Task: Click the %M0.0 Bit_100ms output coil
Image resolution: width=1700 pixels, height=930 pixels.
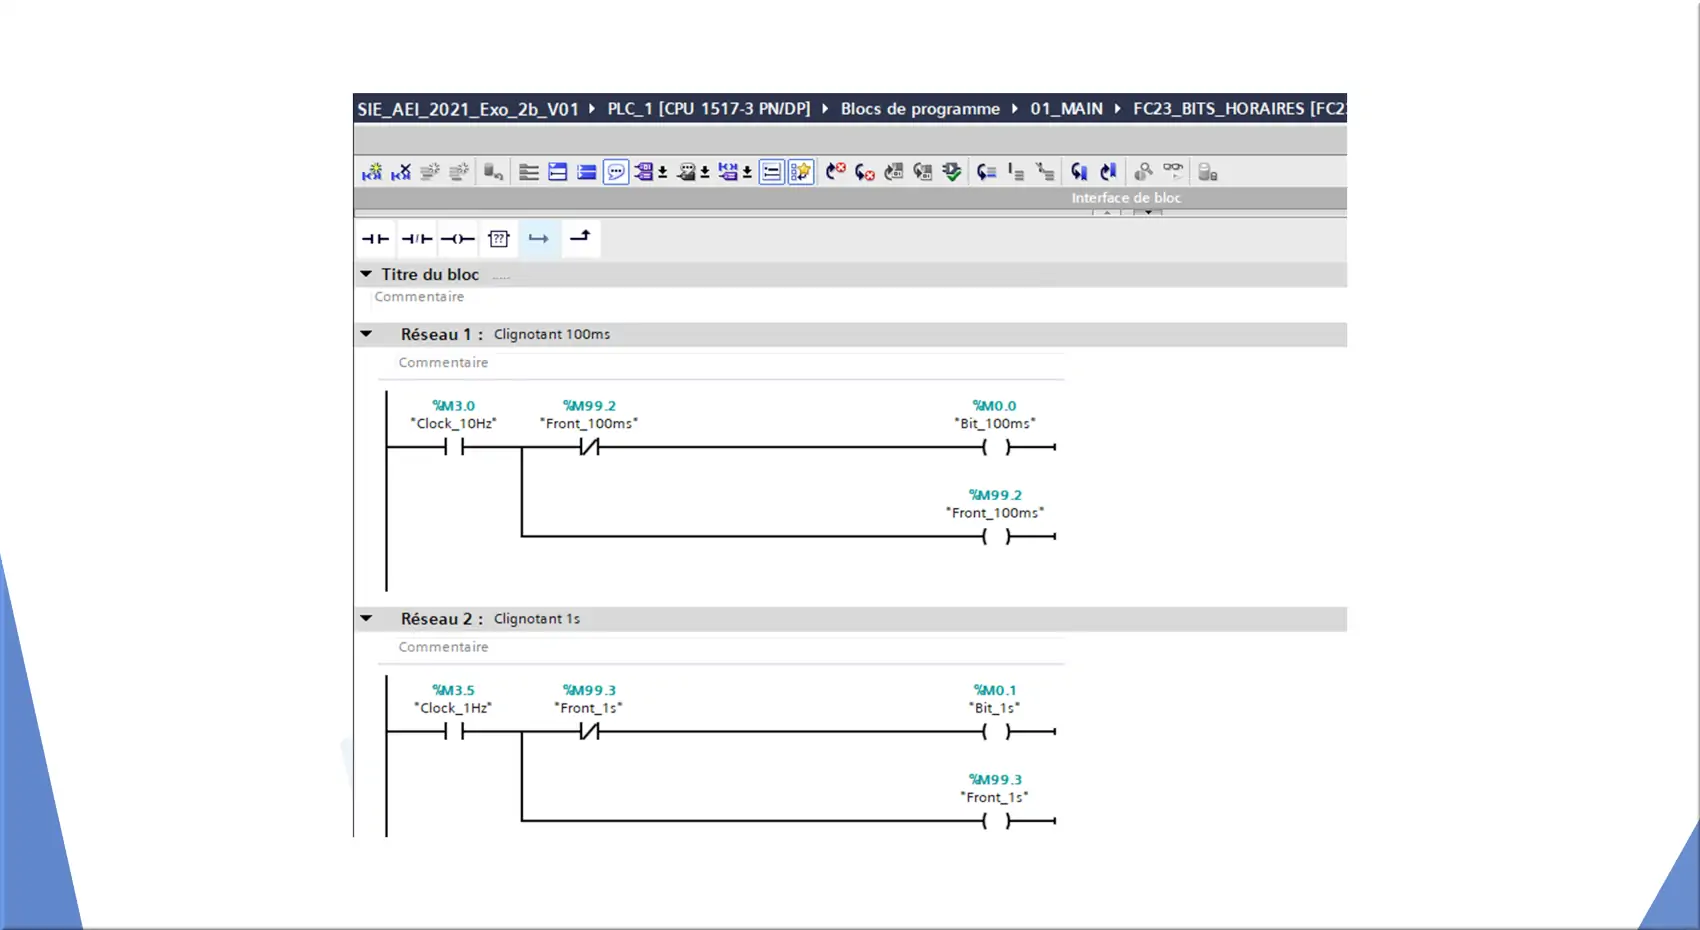Action: (996, 447)
